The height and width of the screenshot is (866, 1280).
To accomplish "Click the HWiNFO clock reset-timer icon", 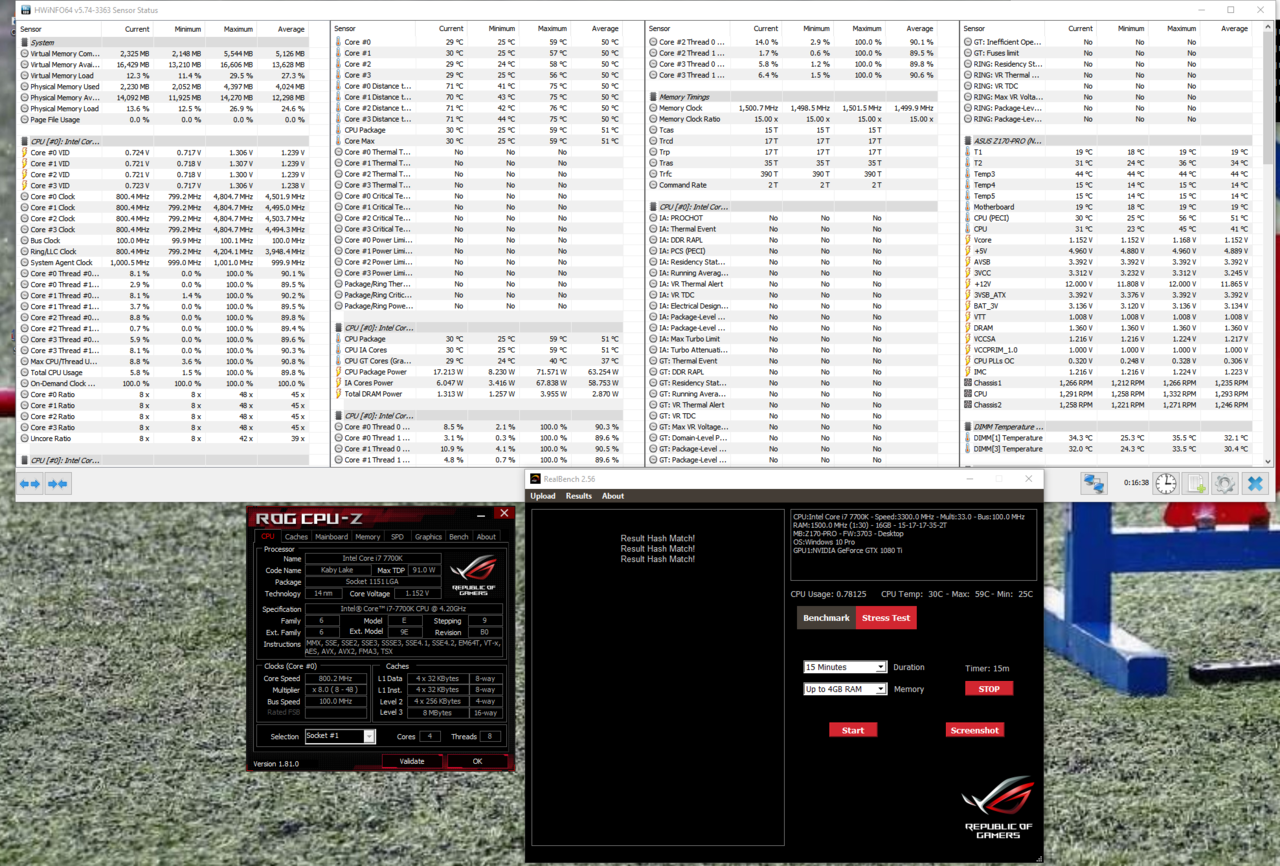I will [1166, 484].
